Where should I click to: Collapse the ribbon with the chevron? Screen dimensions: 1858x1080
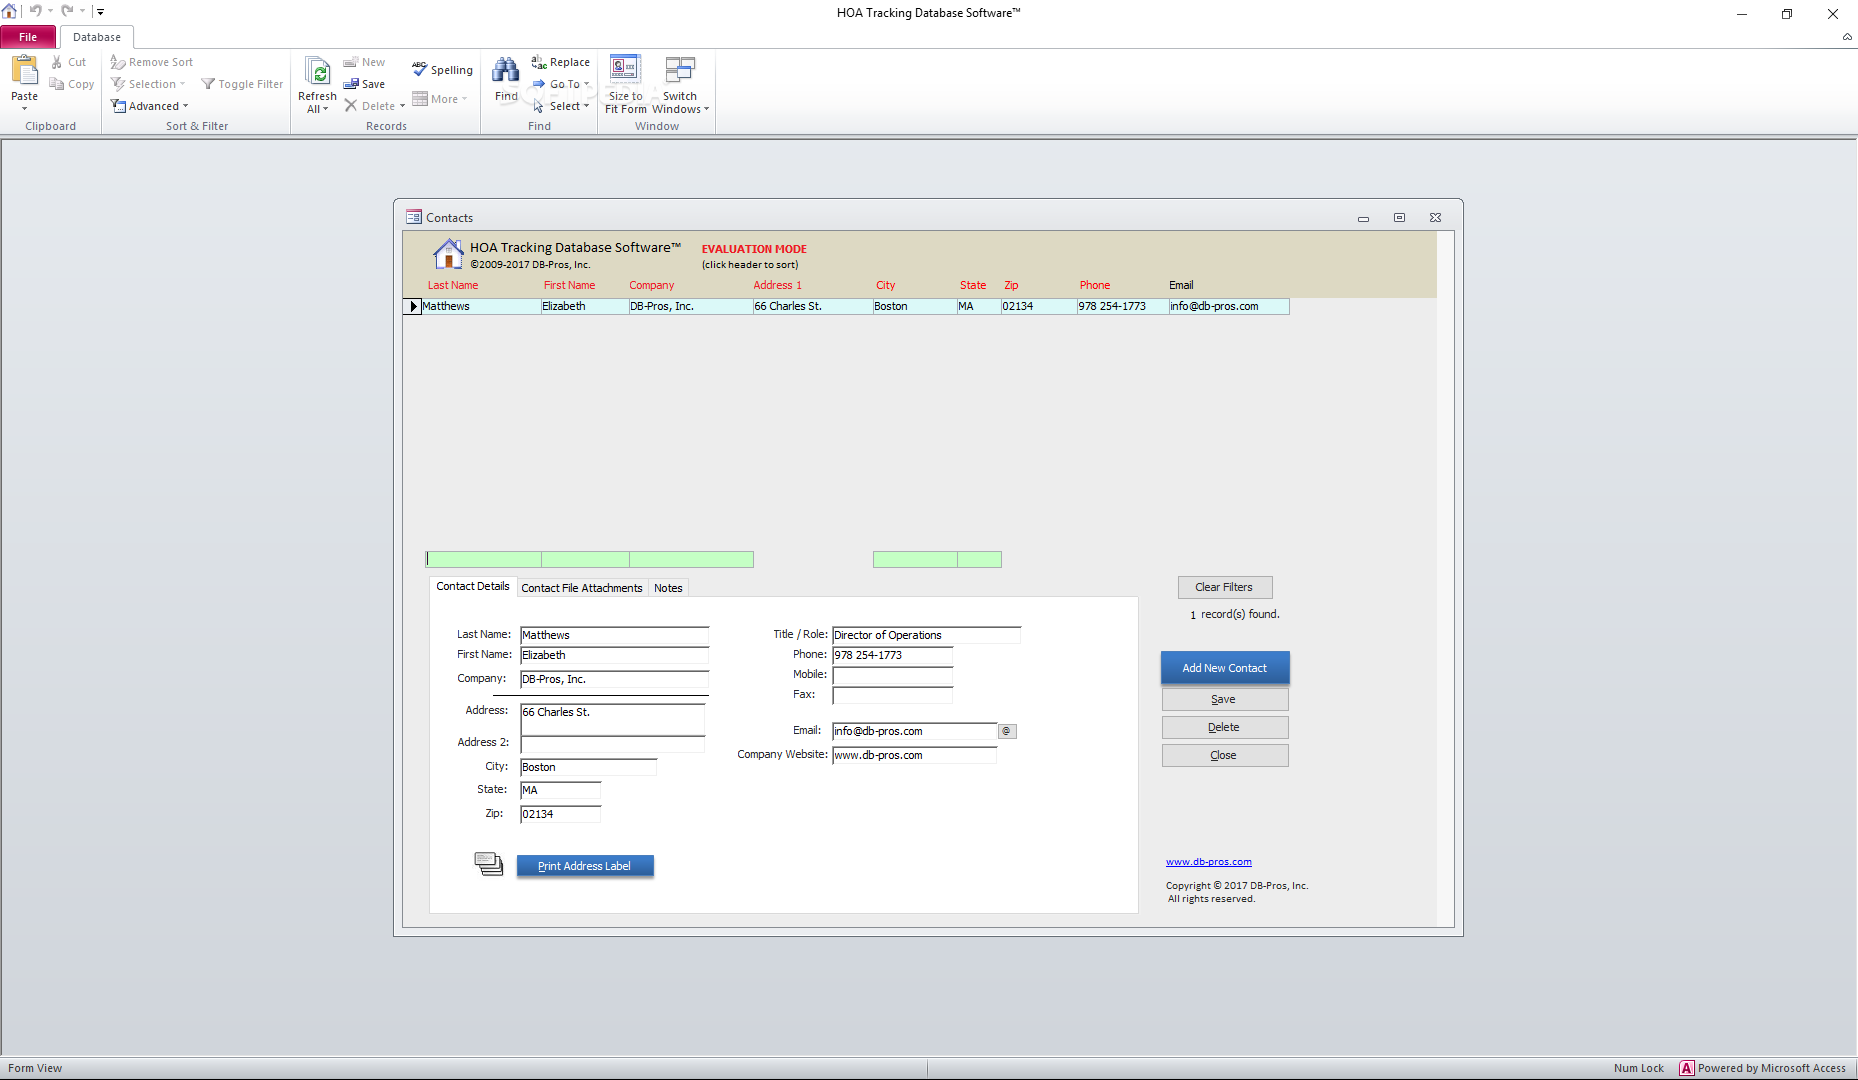(1847, 37)
